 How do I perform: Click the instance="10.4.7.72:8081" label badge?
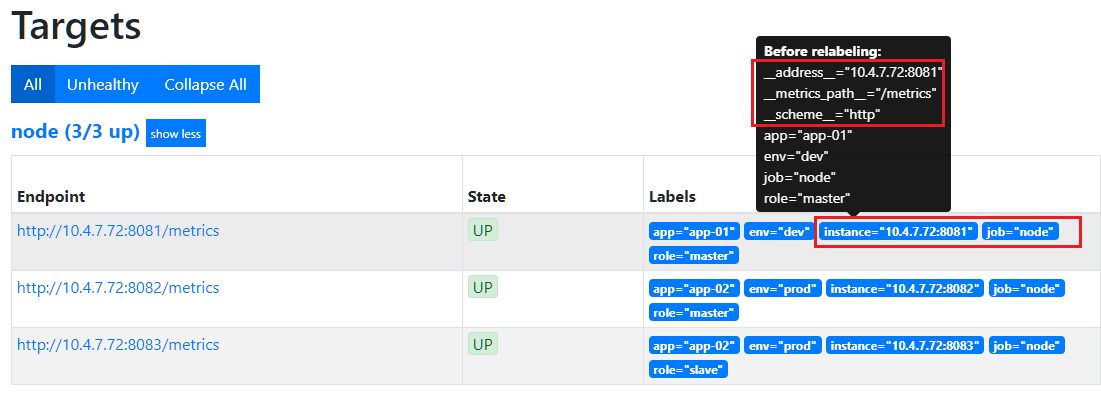click(898, 232)
